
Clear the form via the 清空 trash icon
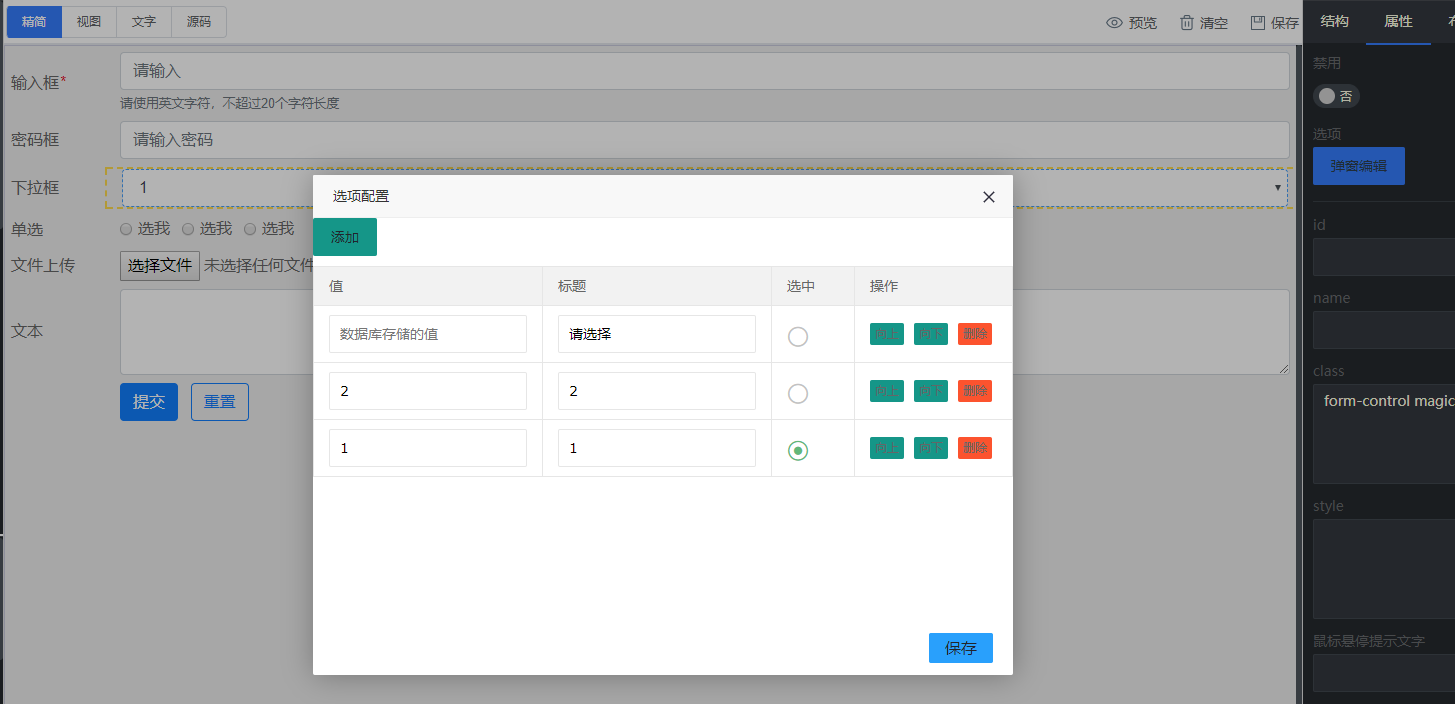1203,22
